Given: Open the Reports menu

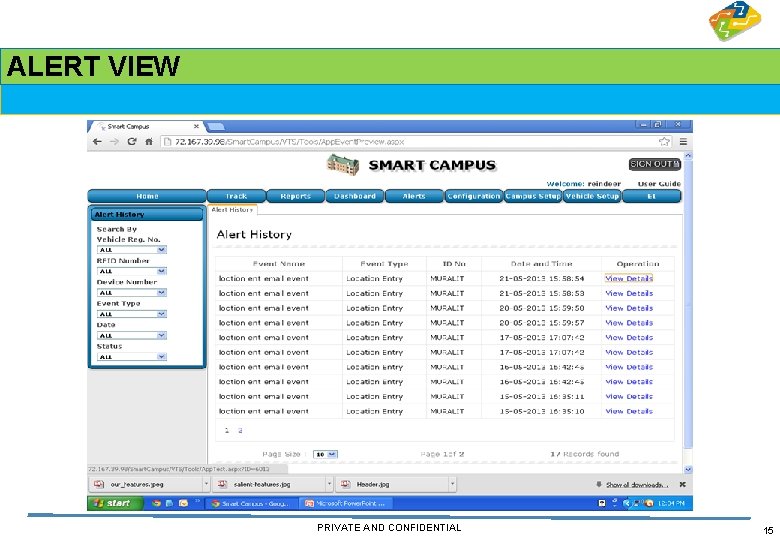Looking at the screenshot, I should [295, 196].
